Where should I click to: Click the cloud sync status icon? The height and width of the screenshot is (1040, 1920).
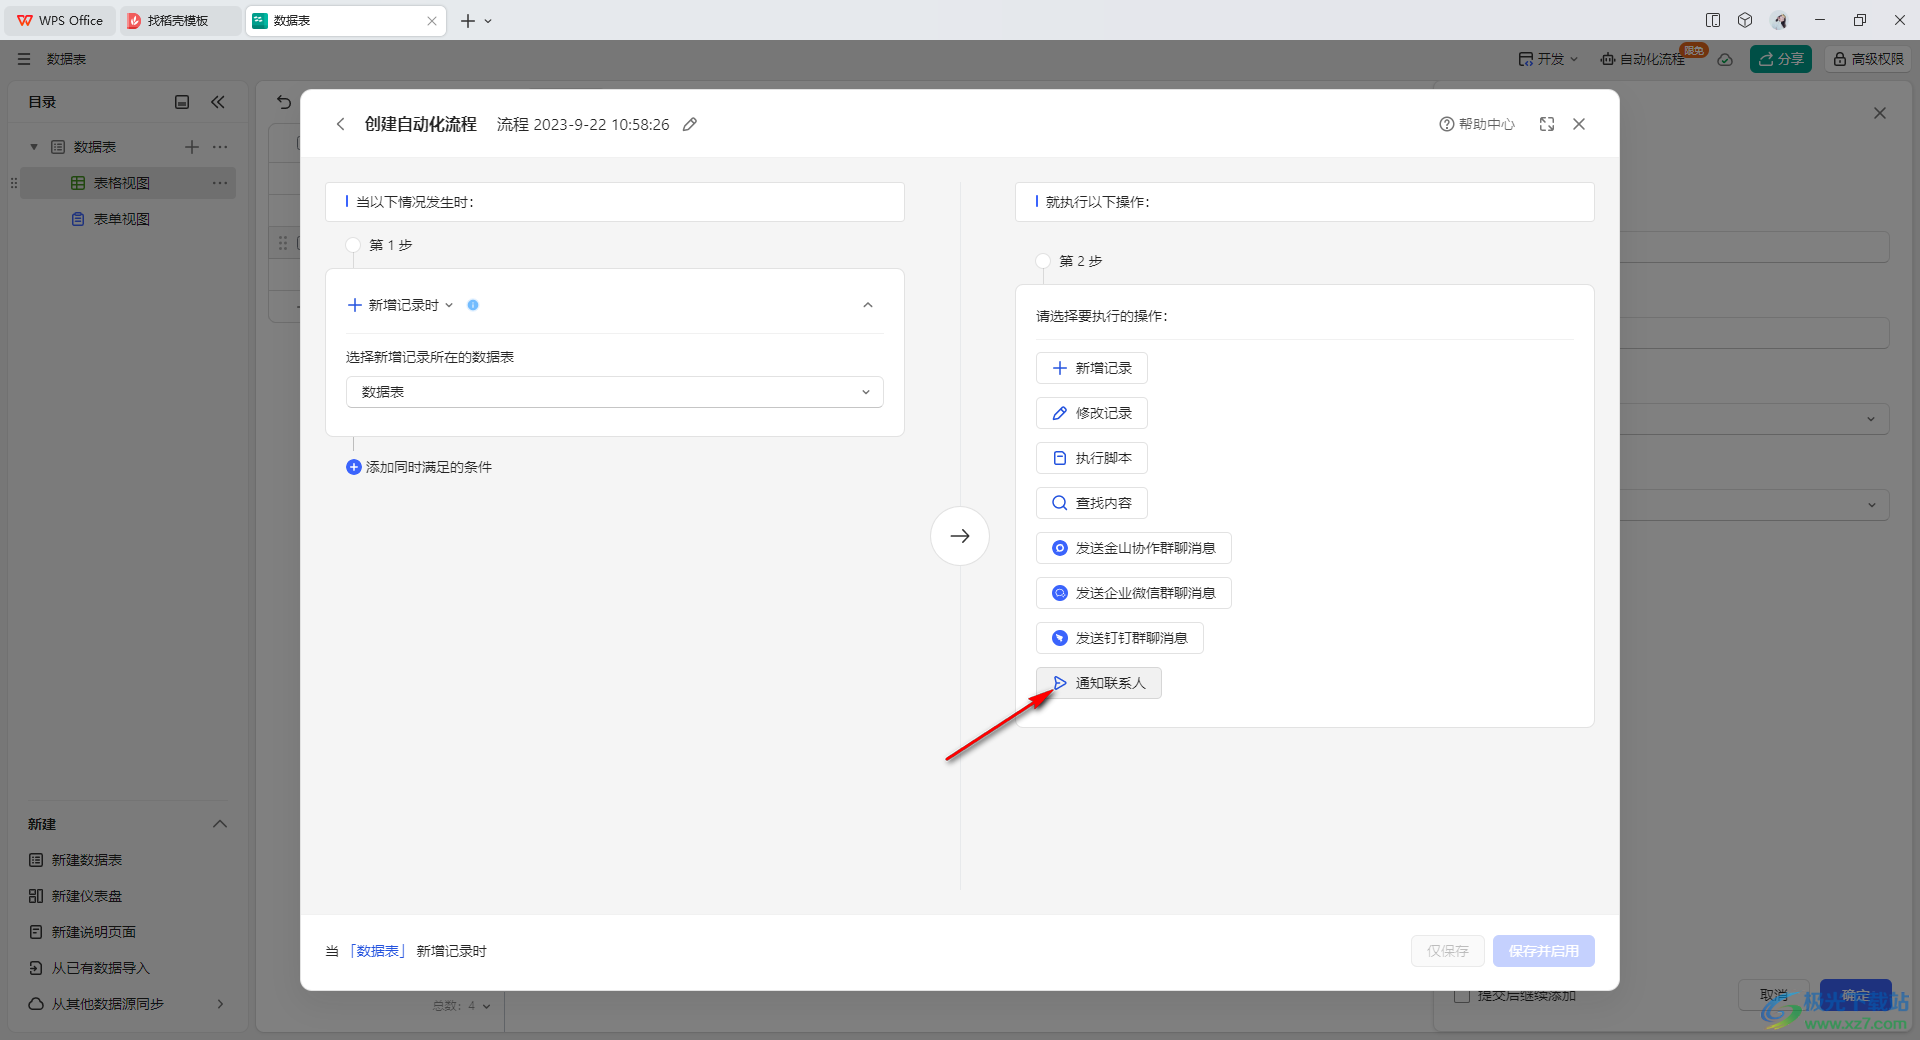(x=1725, y=59)
